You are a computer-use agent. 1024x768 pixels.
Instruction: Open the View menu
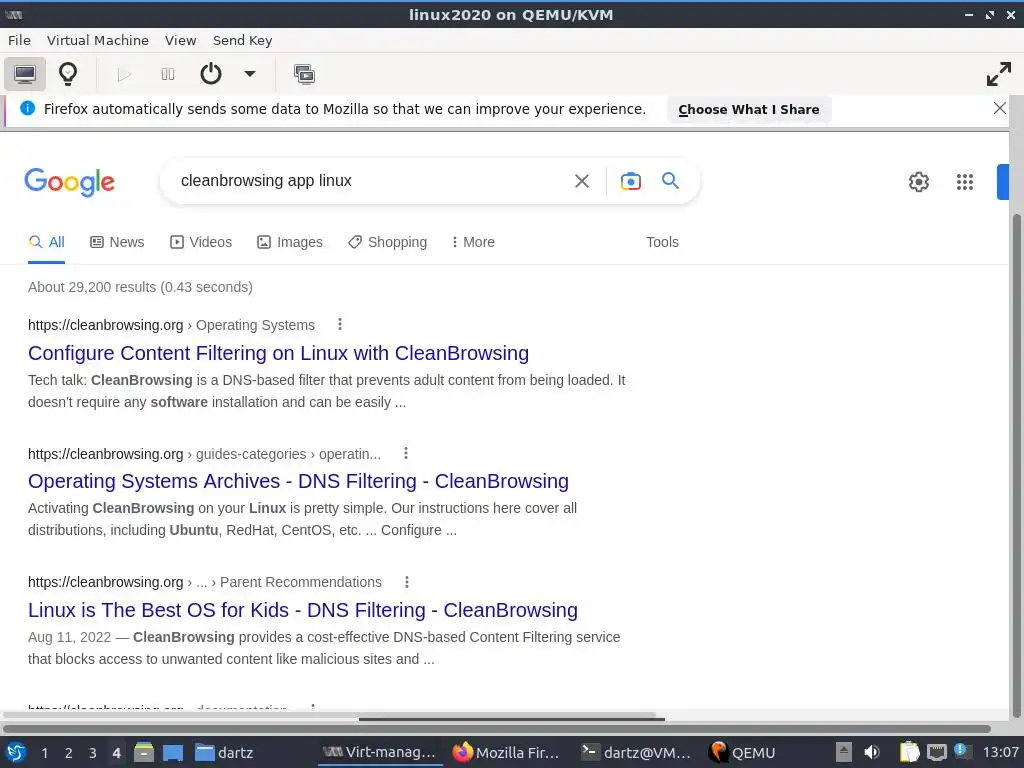180,40
